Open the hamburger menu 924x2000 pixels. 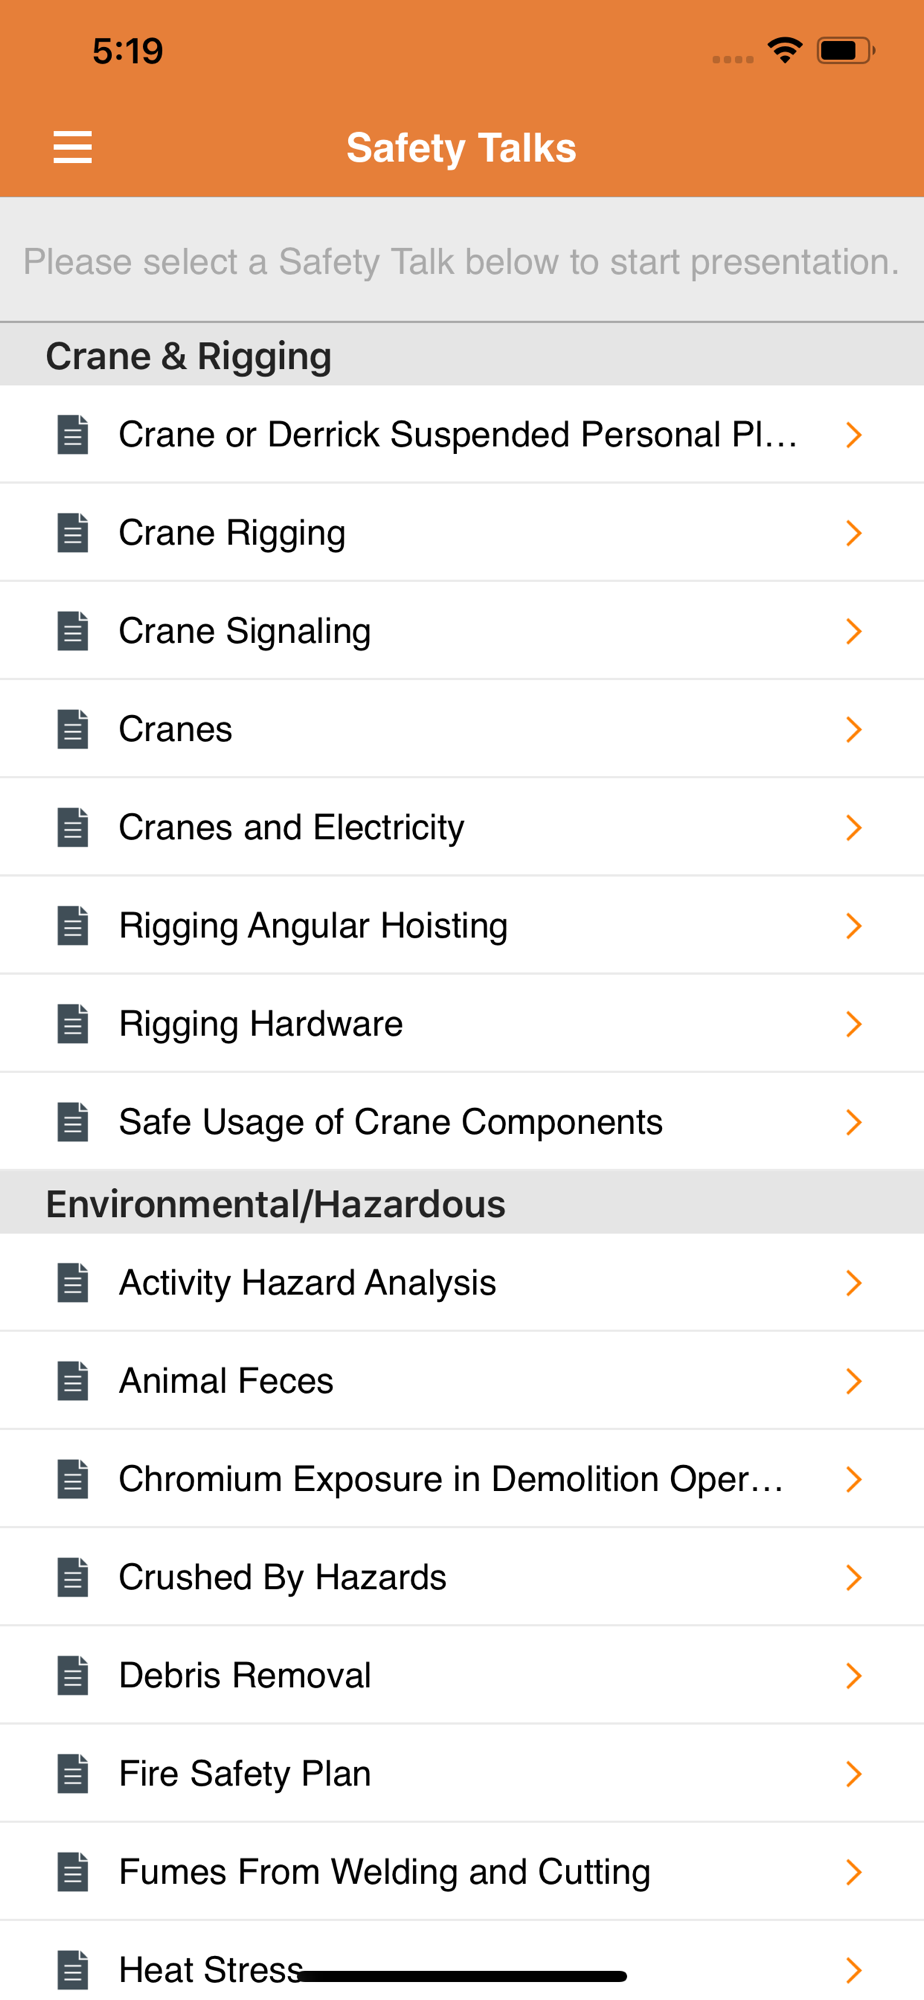tap(72, 147)
